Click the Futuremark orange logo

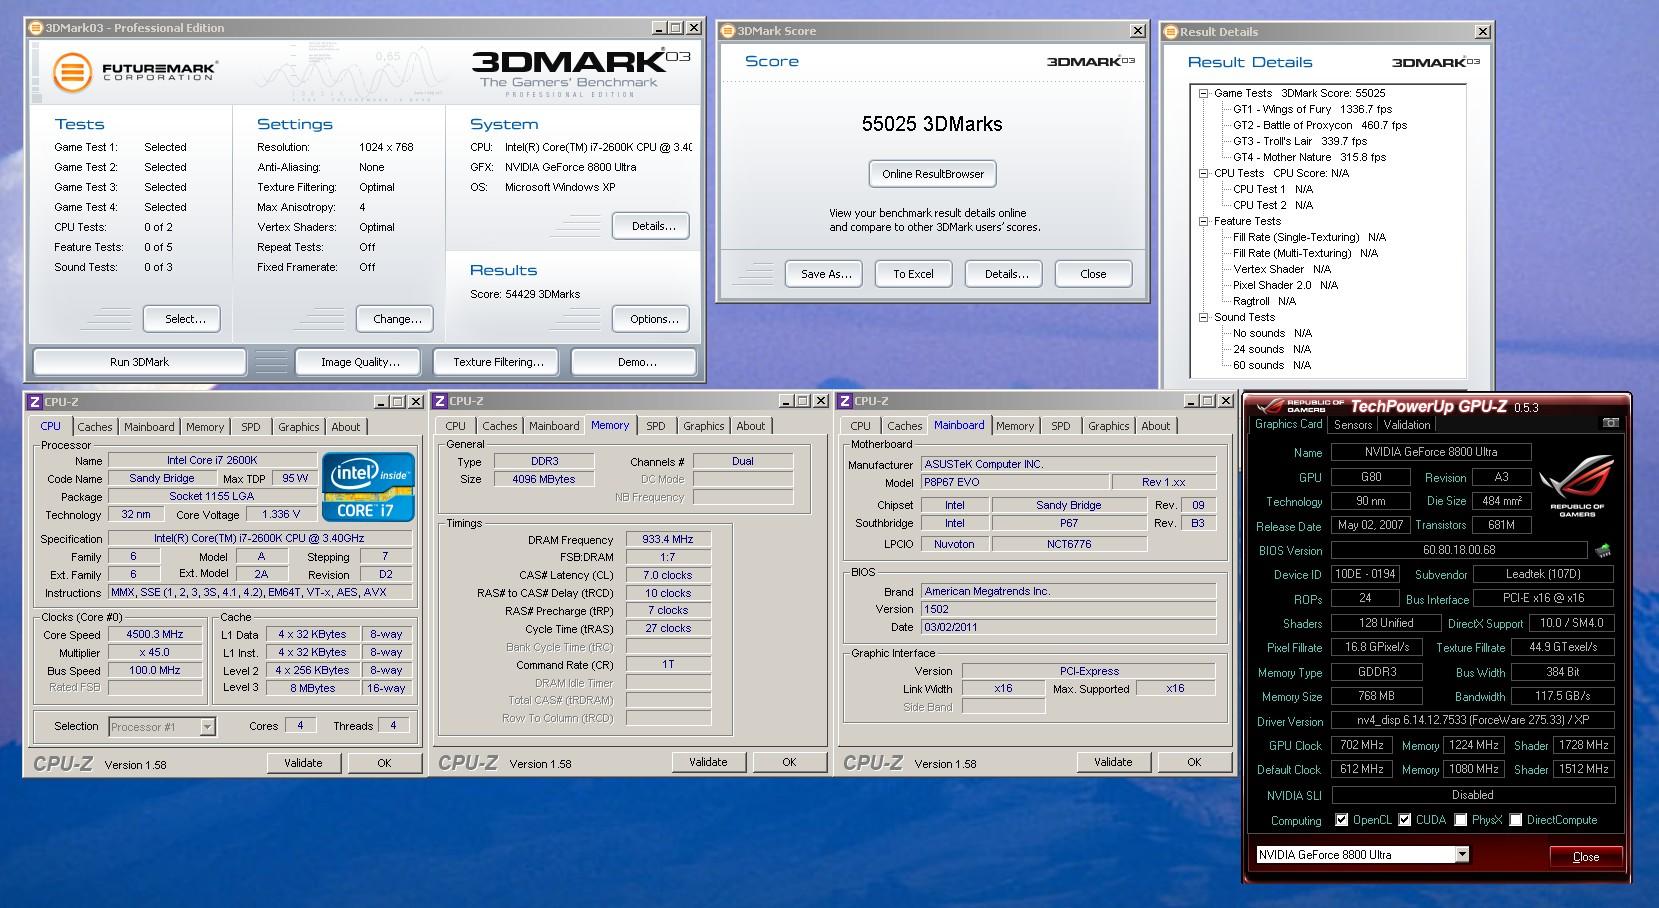pos(71,73)
